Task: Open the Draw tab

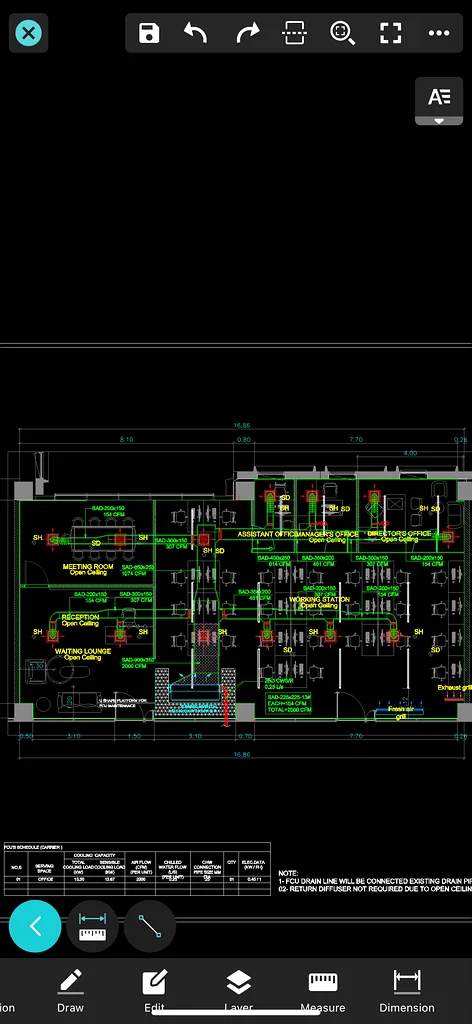Action: click(x=71, y=991)
